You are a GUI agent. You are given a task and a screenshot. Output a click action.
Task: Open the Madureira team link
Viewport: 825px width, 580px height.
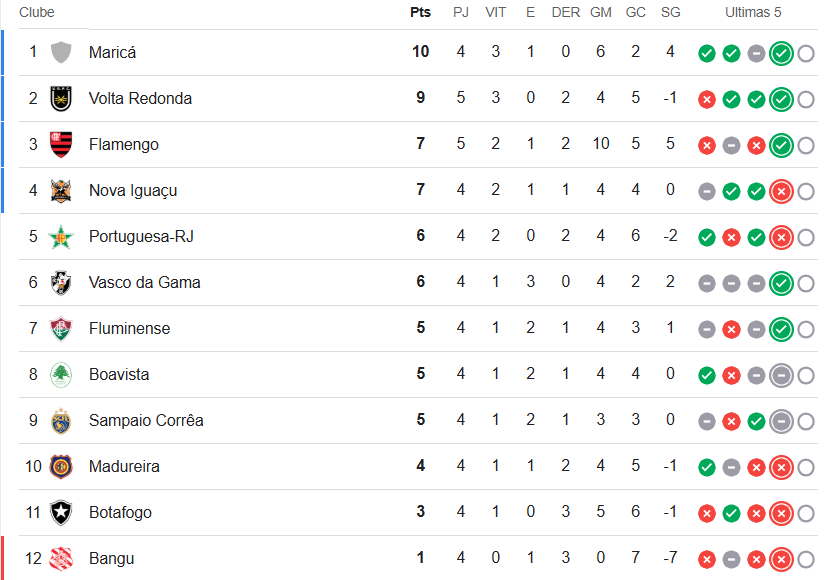[x=124, y=466]
